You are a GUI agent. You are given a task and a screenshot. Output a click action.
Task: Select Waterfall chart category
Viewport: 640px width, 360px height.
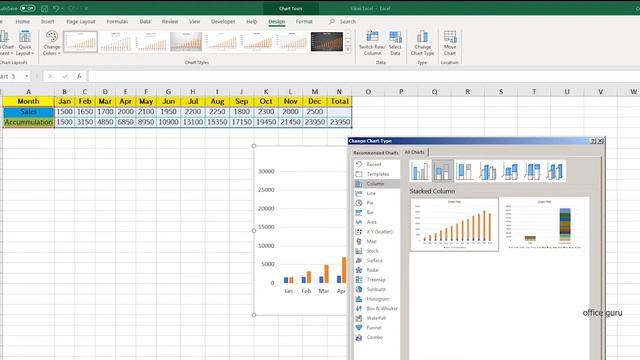(x=376, y=318)
